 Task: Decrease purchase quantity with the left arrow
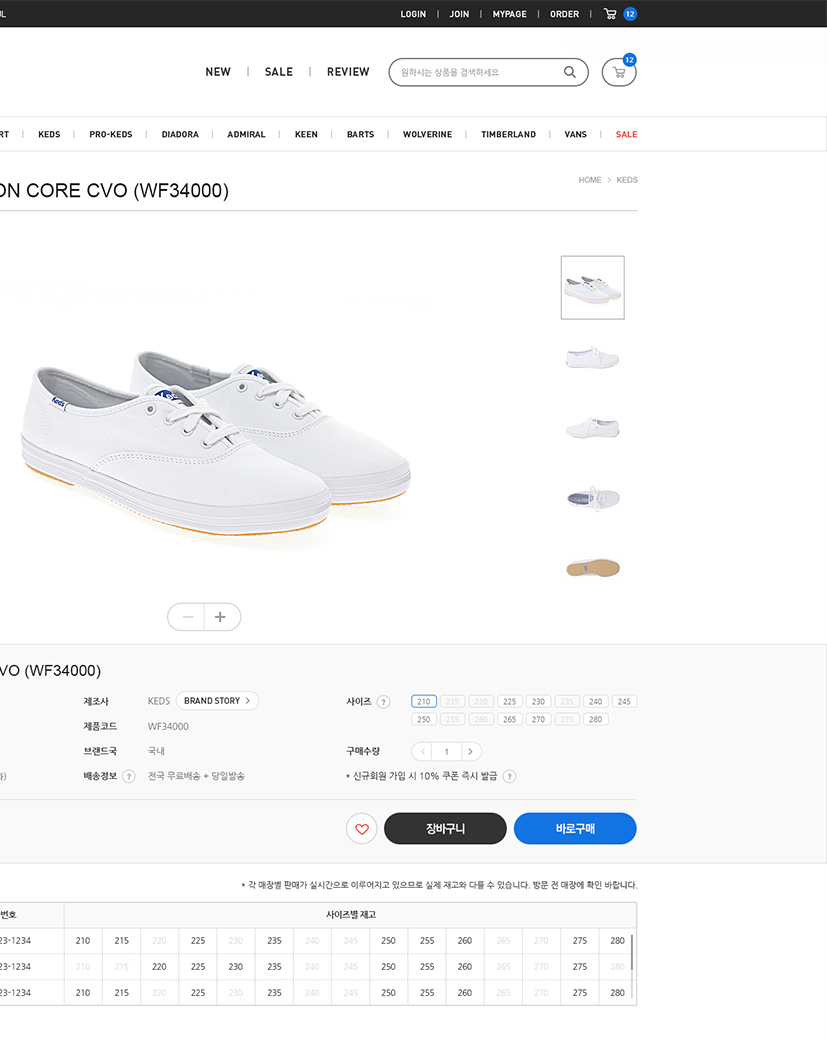(422, 751)
